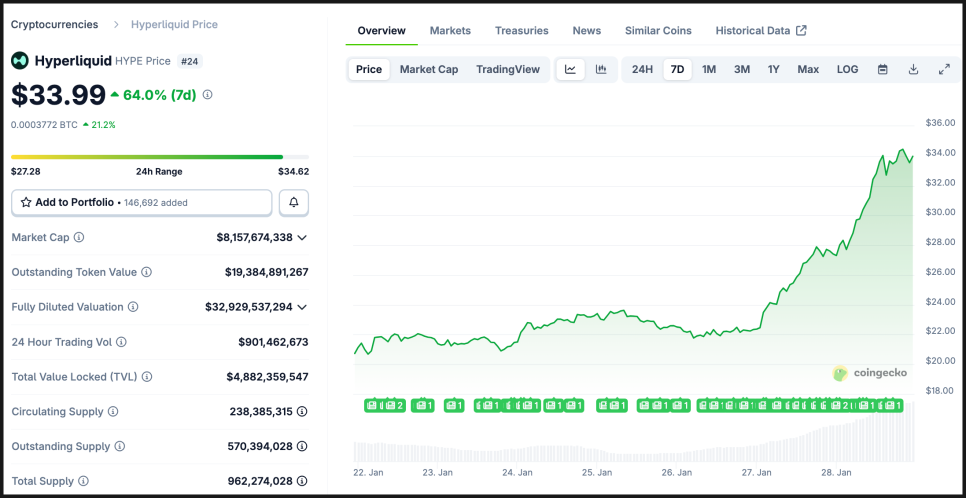Image resolution: width=966 pixels, height=498 pixels.
Task: Open the calendar date range picker
Action: 882,70
